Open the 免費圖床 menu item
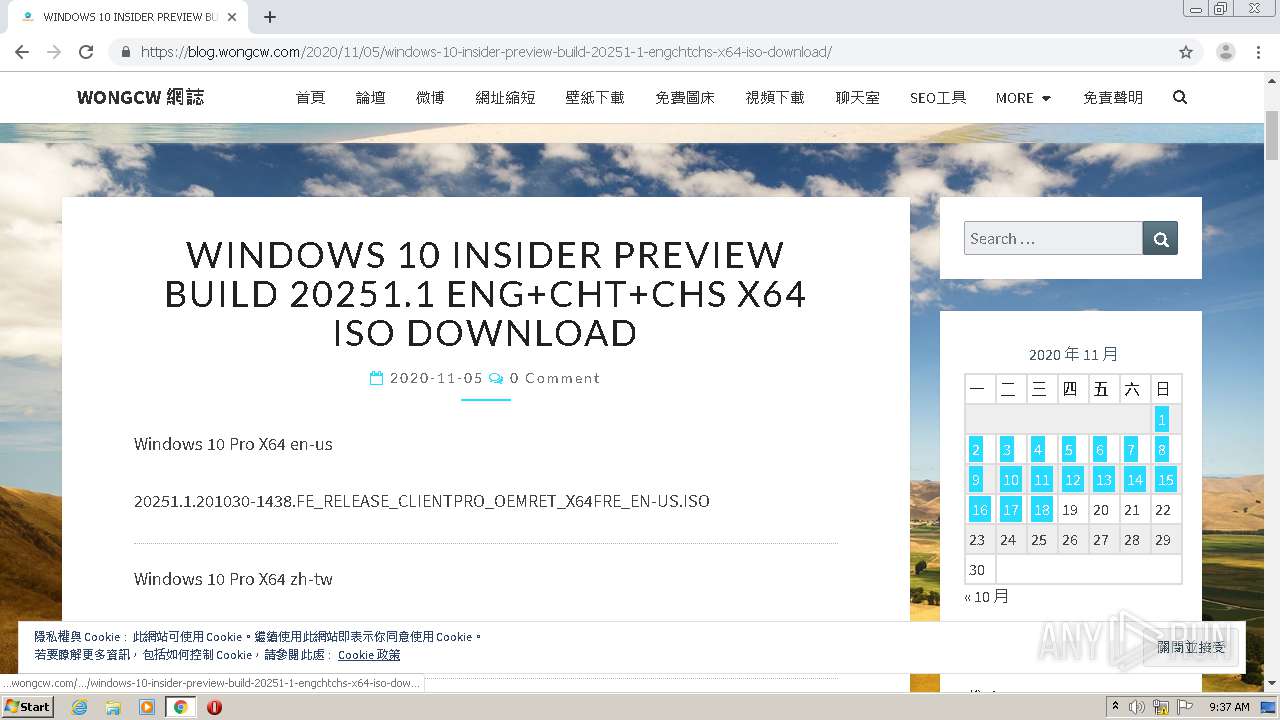 pos(685,97)
